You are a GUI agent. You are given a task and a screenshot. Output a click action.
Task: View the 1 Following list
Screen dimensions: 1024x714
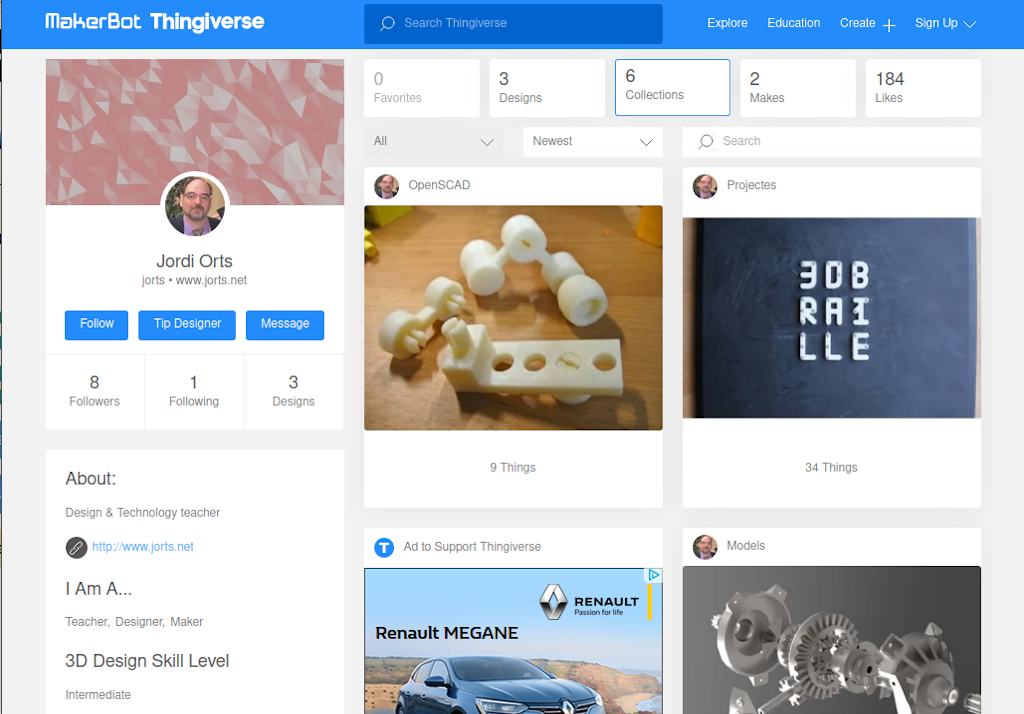(194, 391)
